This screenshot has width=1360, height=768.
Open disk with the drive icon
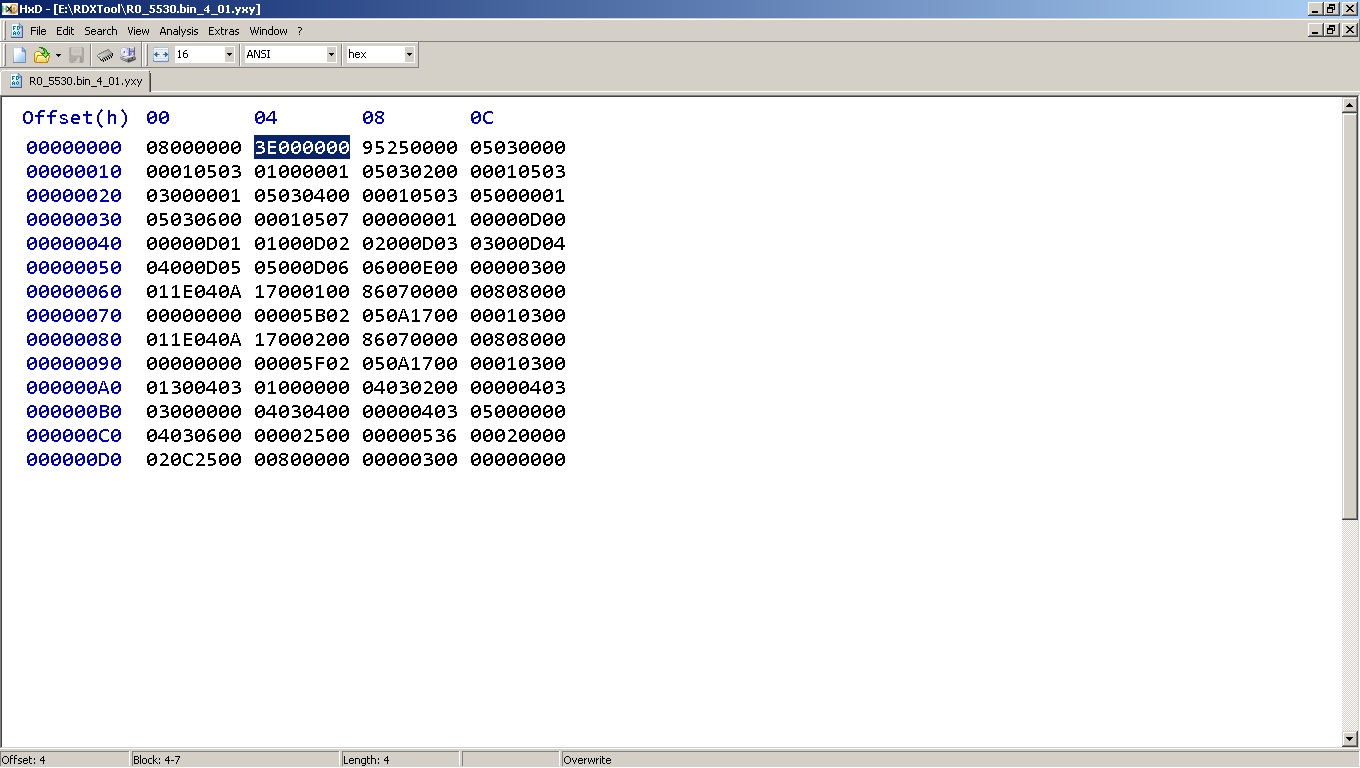(x=128, y=55)
